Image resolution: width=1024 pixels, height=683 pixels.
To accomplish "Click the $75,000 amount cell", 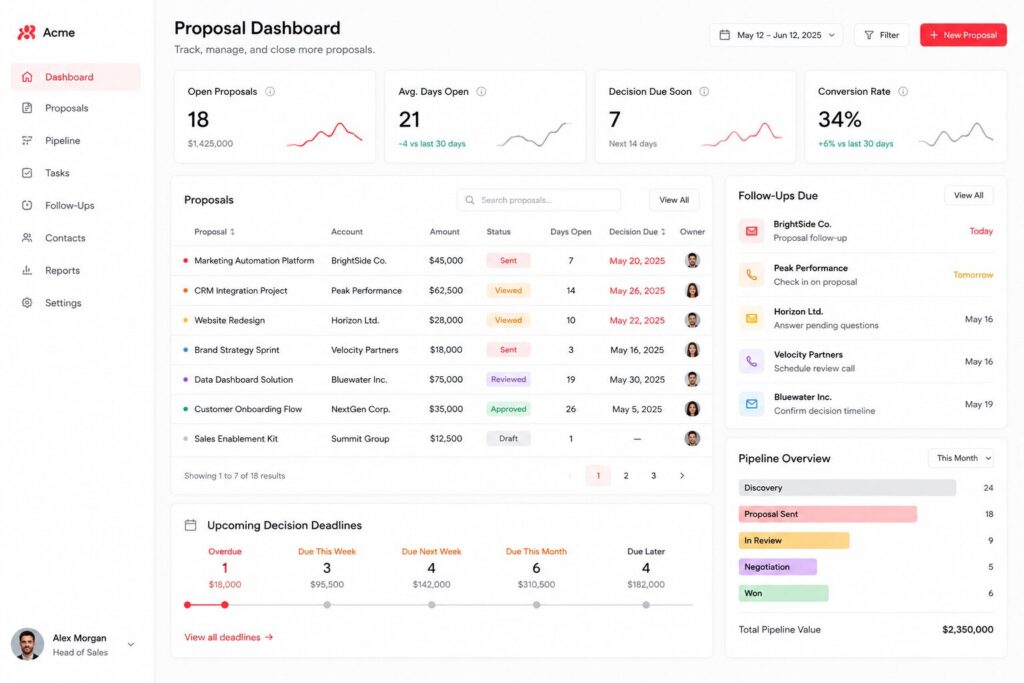I will point(446,379).
